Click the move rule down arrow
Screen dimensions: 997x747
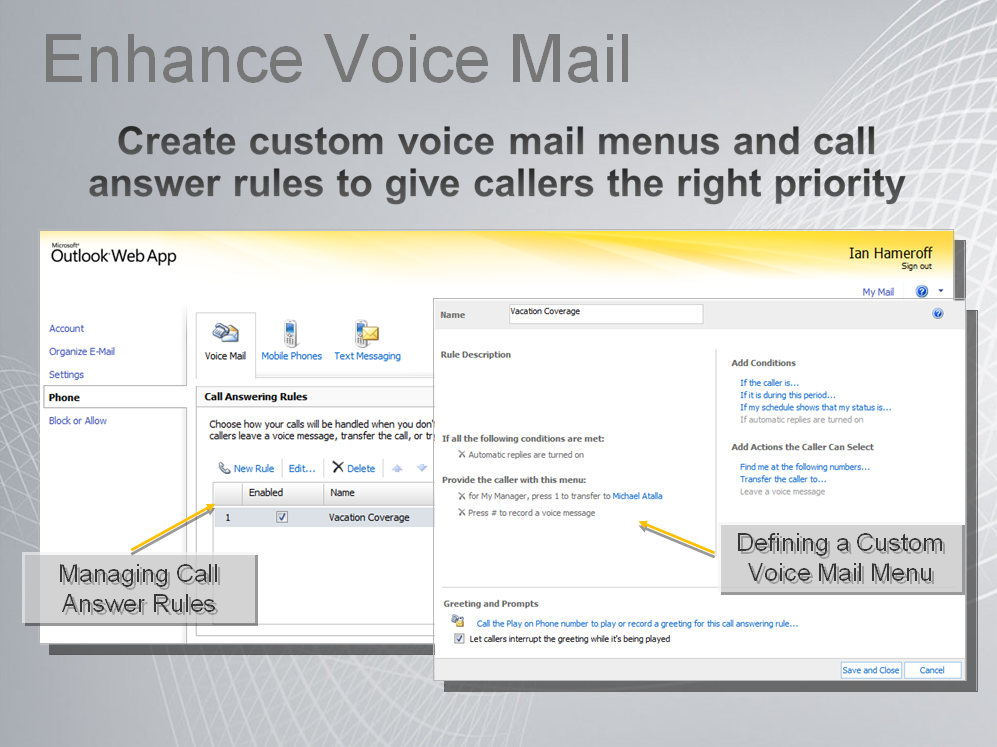[422, 468]
